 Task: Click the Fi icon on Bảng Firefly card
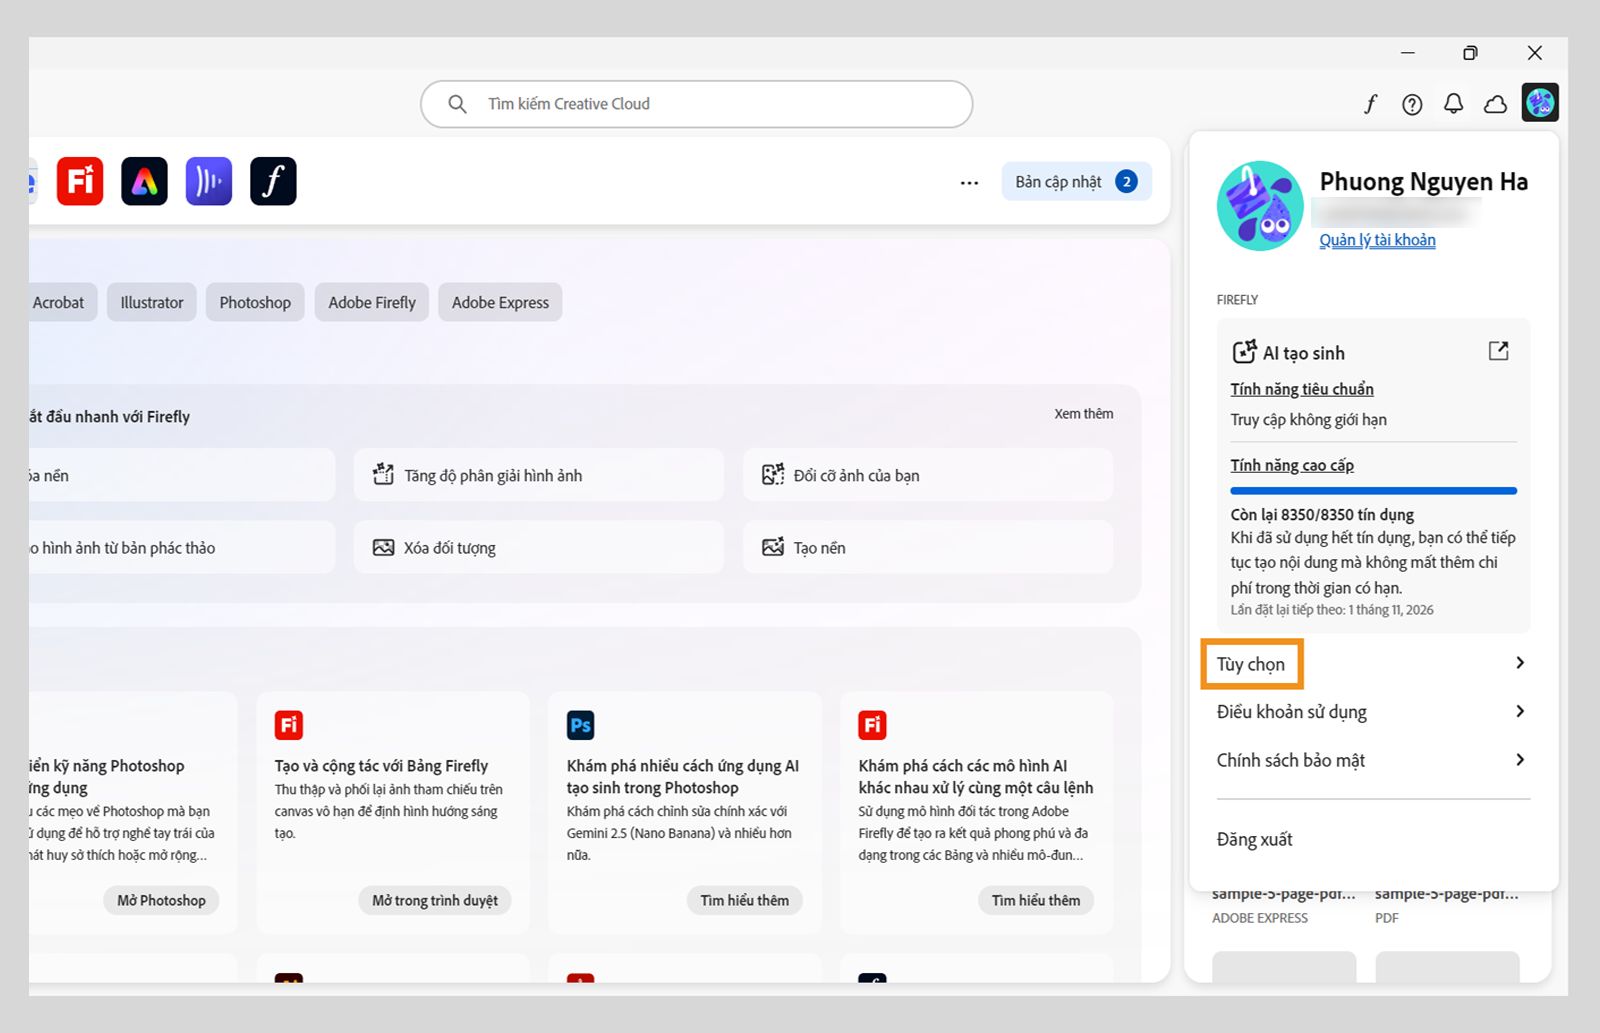(289, 725)
